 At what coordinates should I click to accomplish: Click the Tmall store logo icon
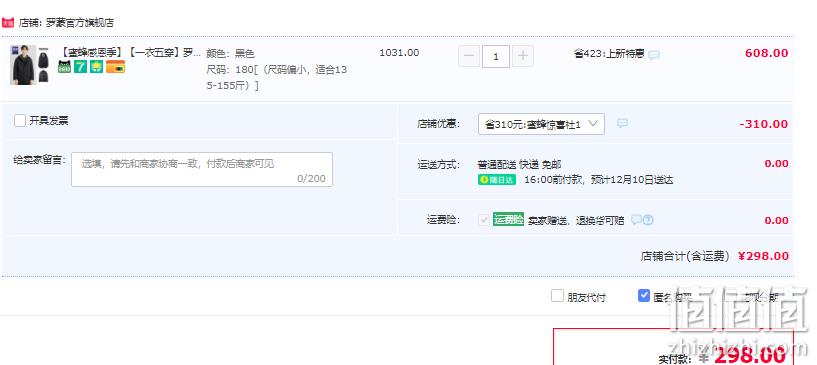pos(7,22)
